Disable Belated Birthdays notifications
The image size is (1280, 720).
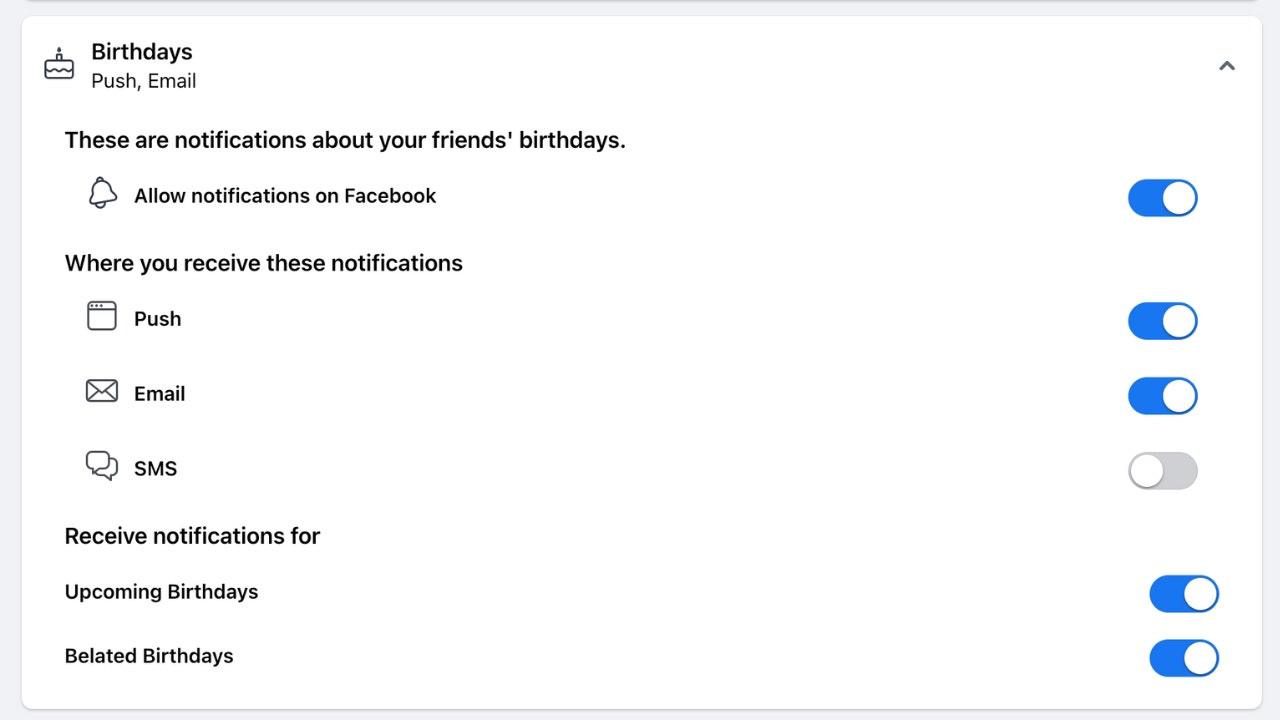[1184, 658]
